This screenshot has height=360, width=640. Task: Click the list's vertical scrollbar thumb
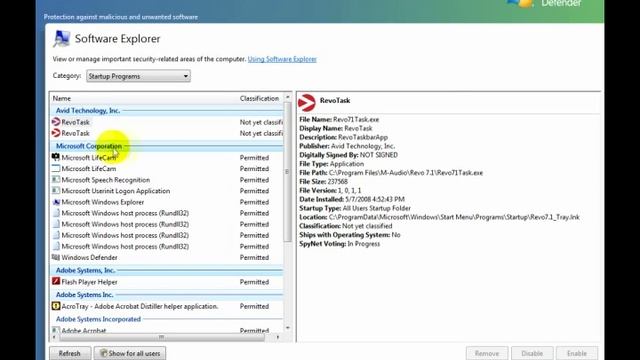(287, 171)
